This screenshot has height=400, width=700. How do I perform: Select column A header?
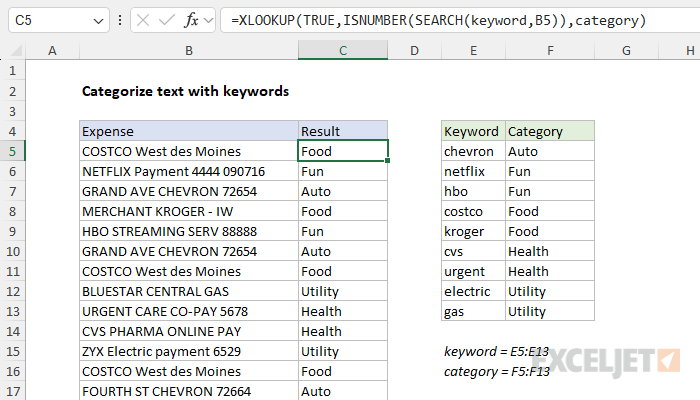pyautogui.click(x=52, y=50)
